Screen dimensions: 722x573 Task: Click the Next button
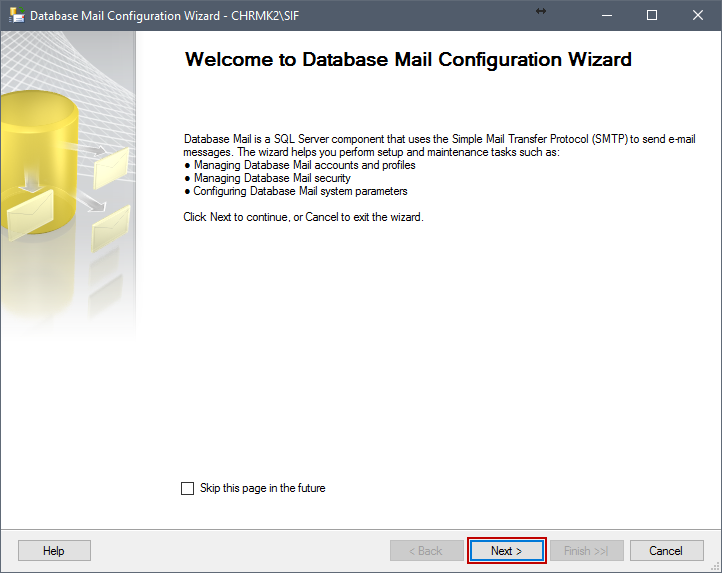(x=507, y=550)
